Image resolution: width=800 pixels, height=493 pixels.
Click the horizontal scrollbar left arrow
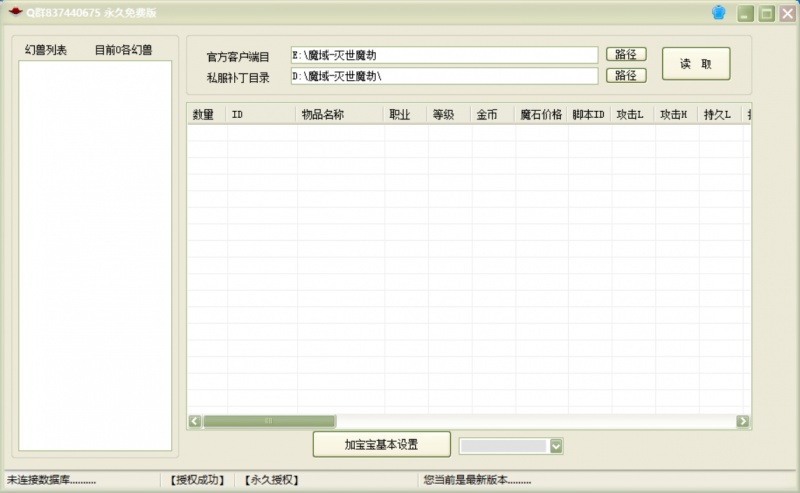click(x=194, y=421)
